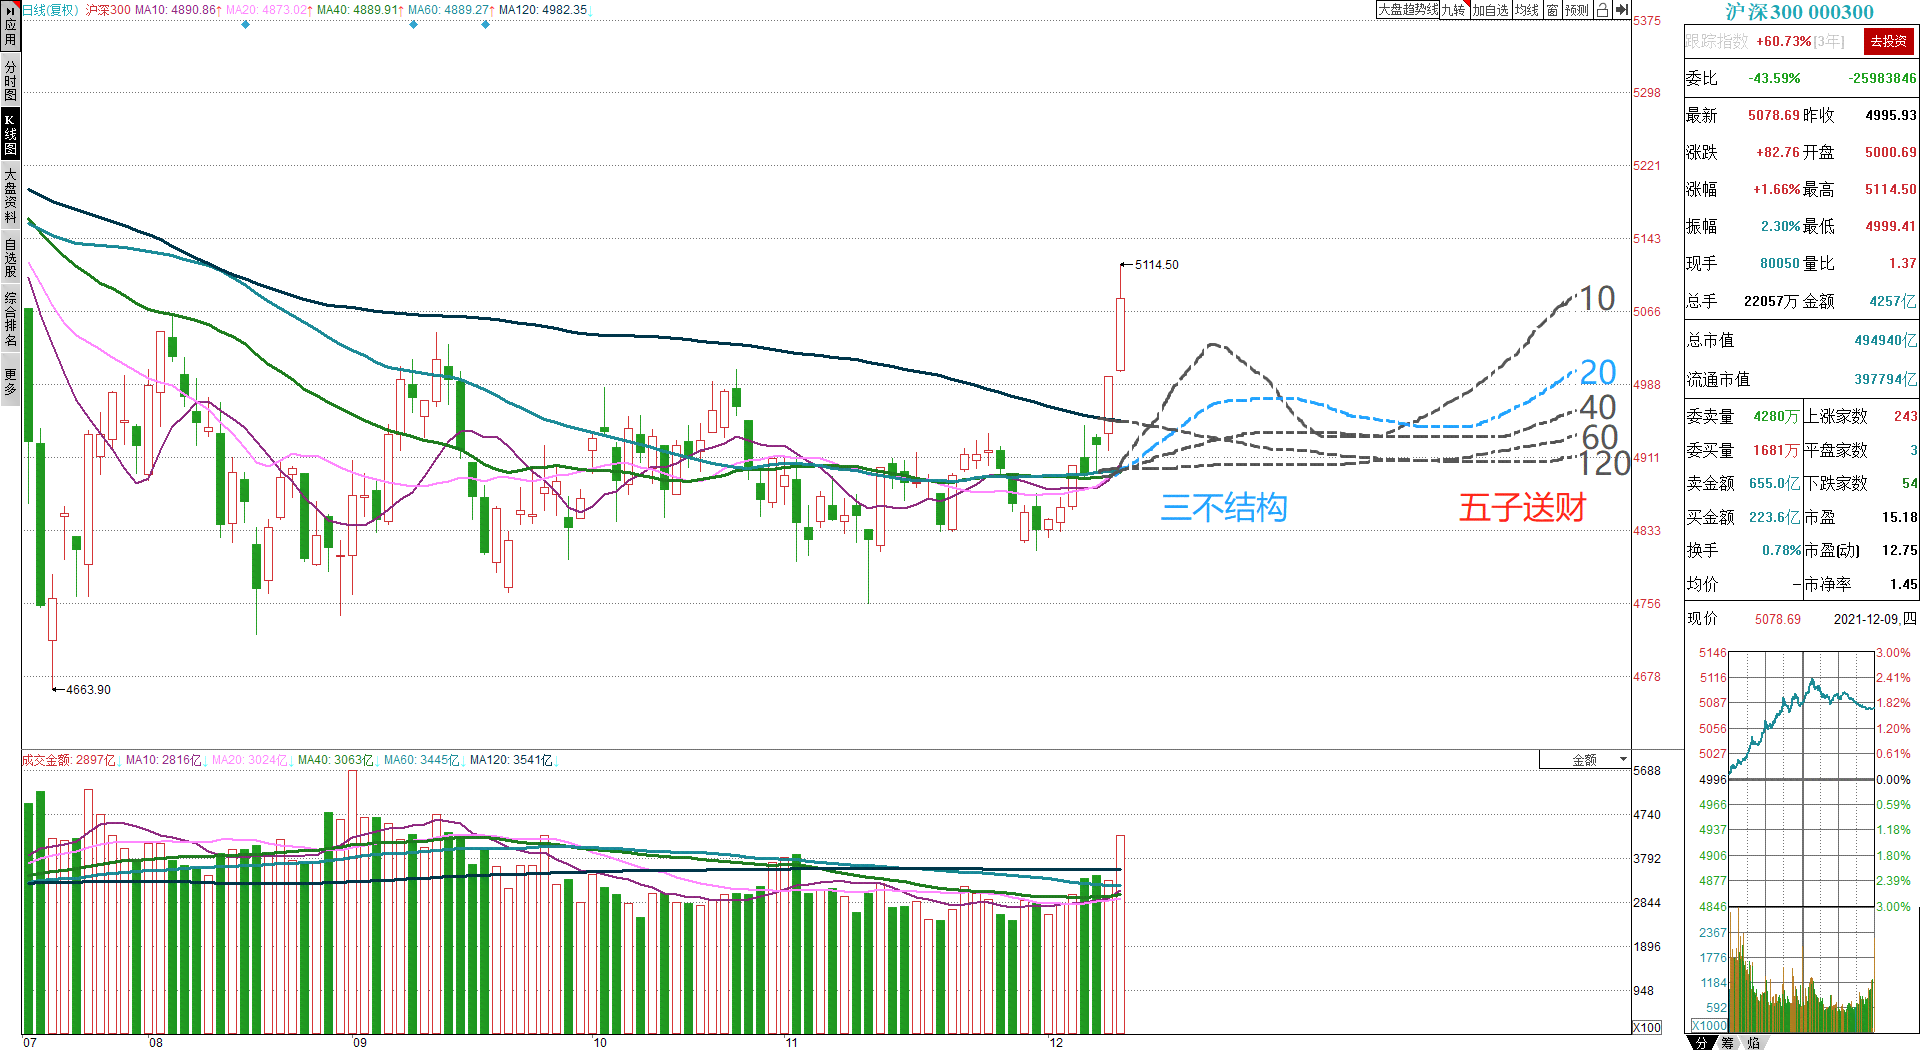Click the 预测 forecast button
The height and width of the screenshot is (1051, 1920).
point(1577,10)
